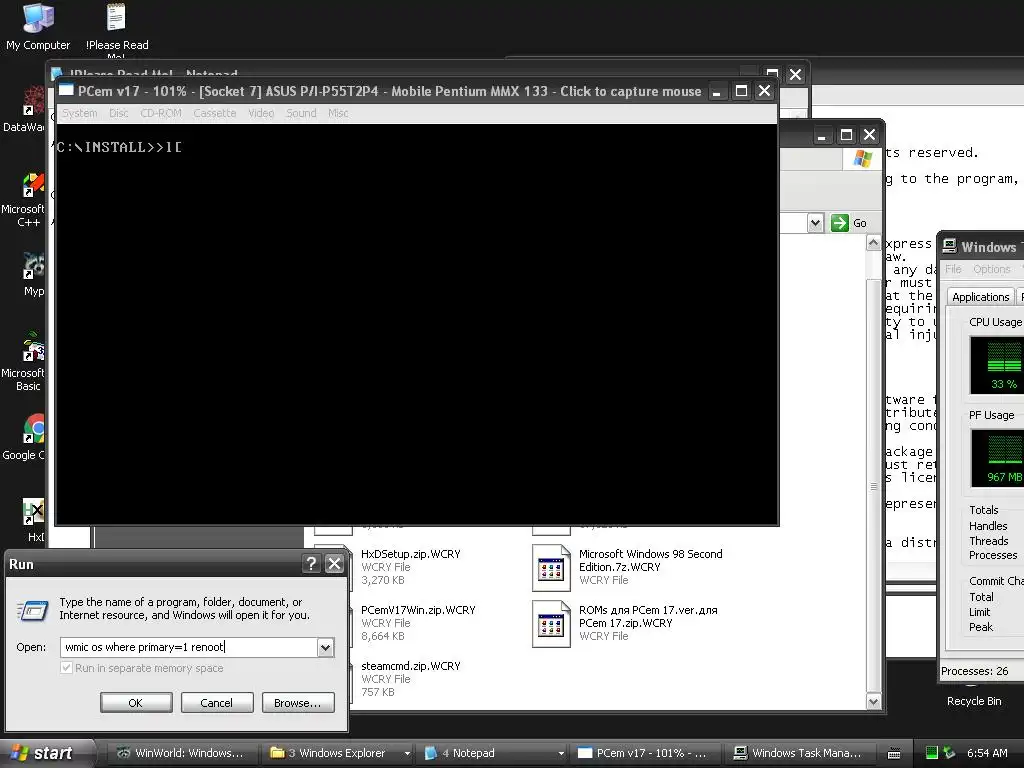Click the Start button

(47, 753)
